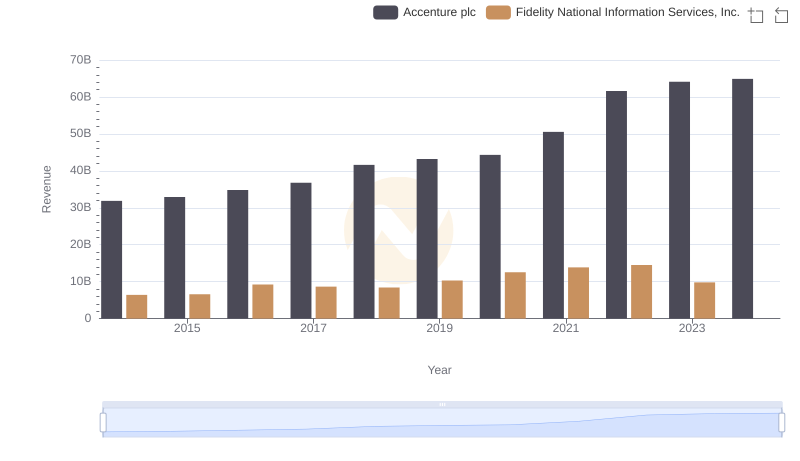Select the Accenture bar for 2015

pos(174,258)
